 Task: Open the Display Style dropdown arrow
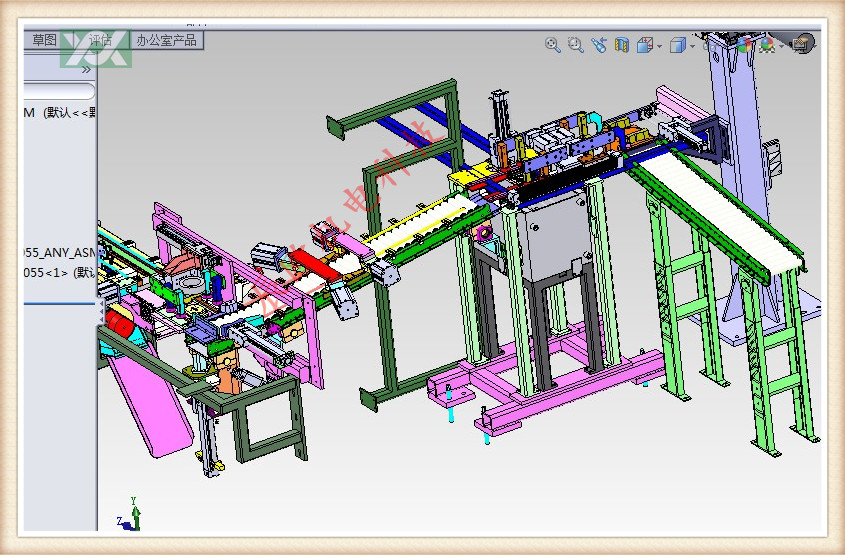(692, 45)
